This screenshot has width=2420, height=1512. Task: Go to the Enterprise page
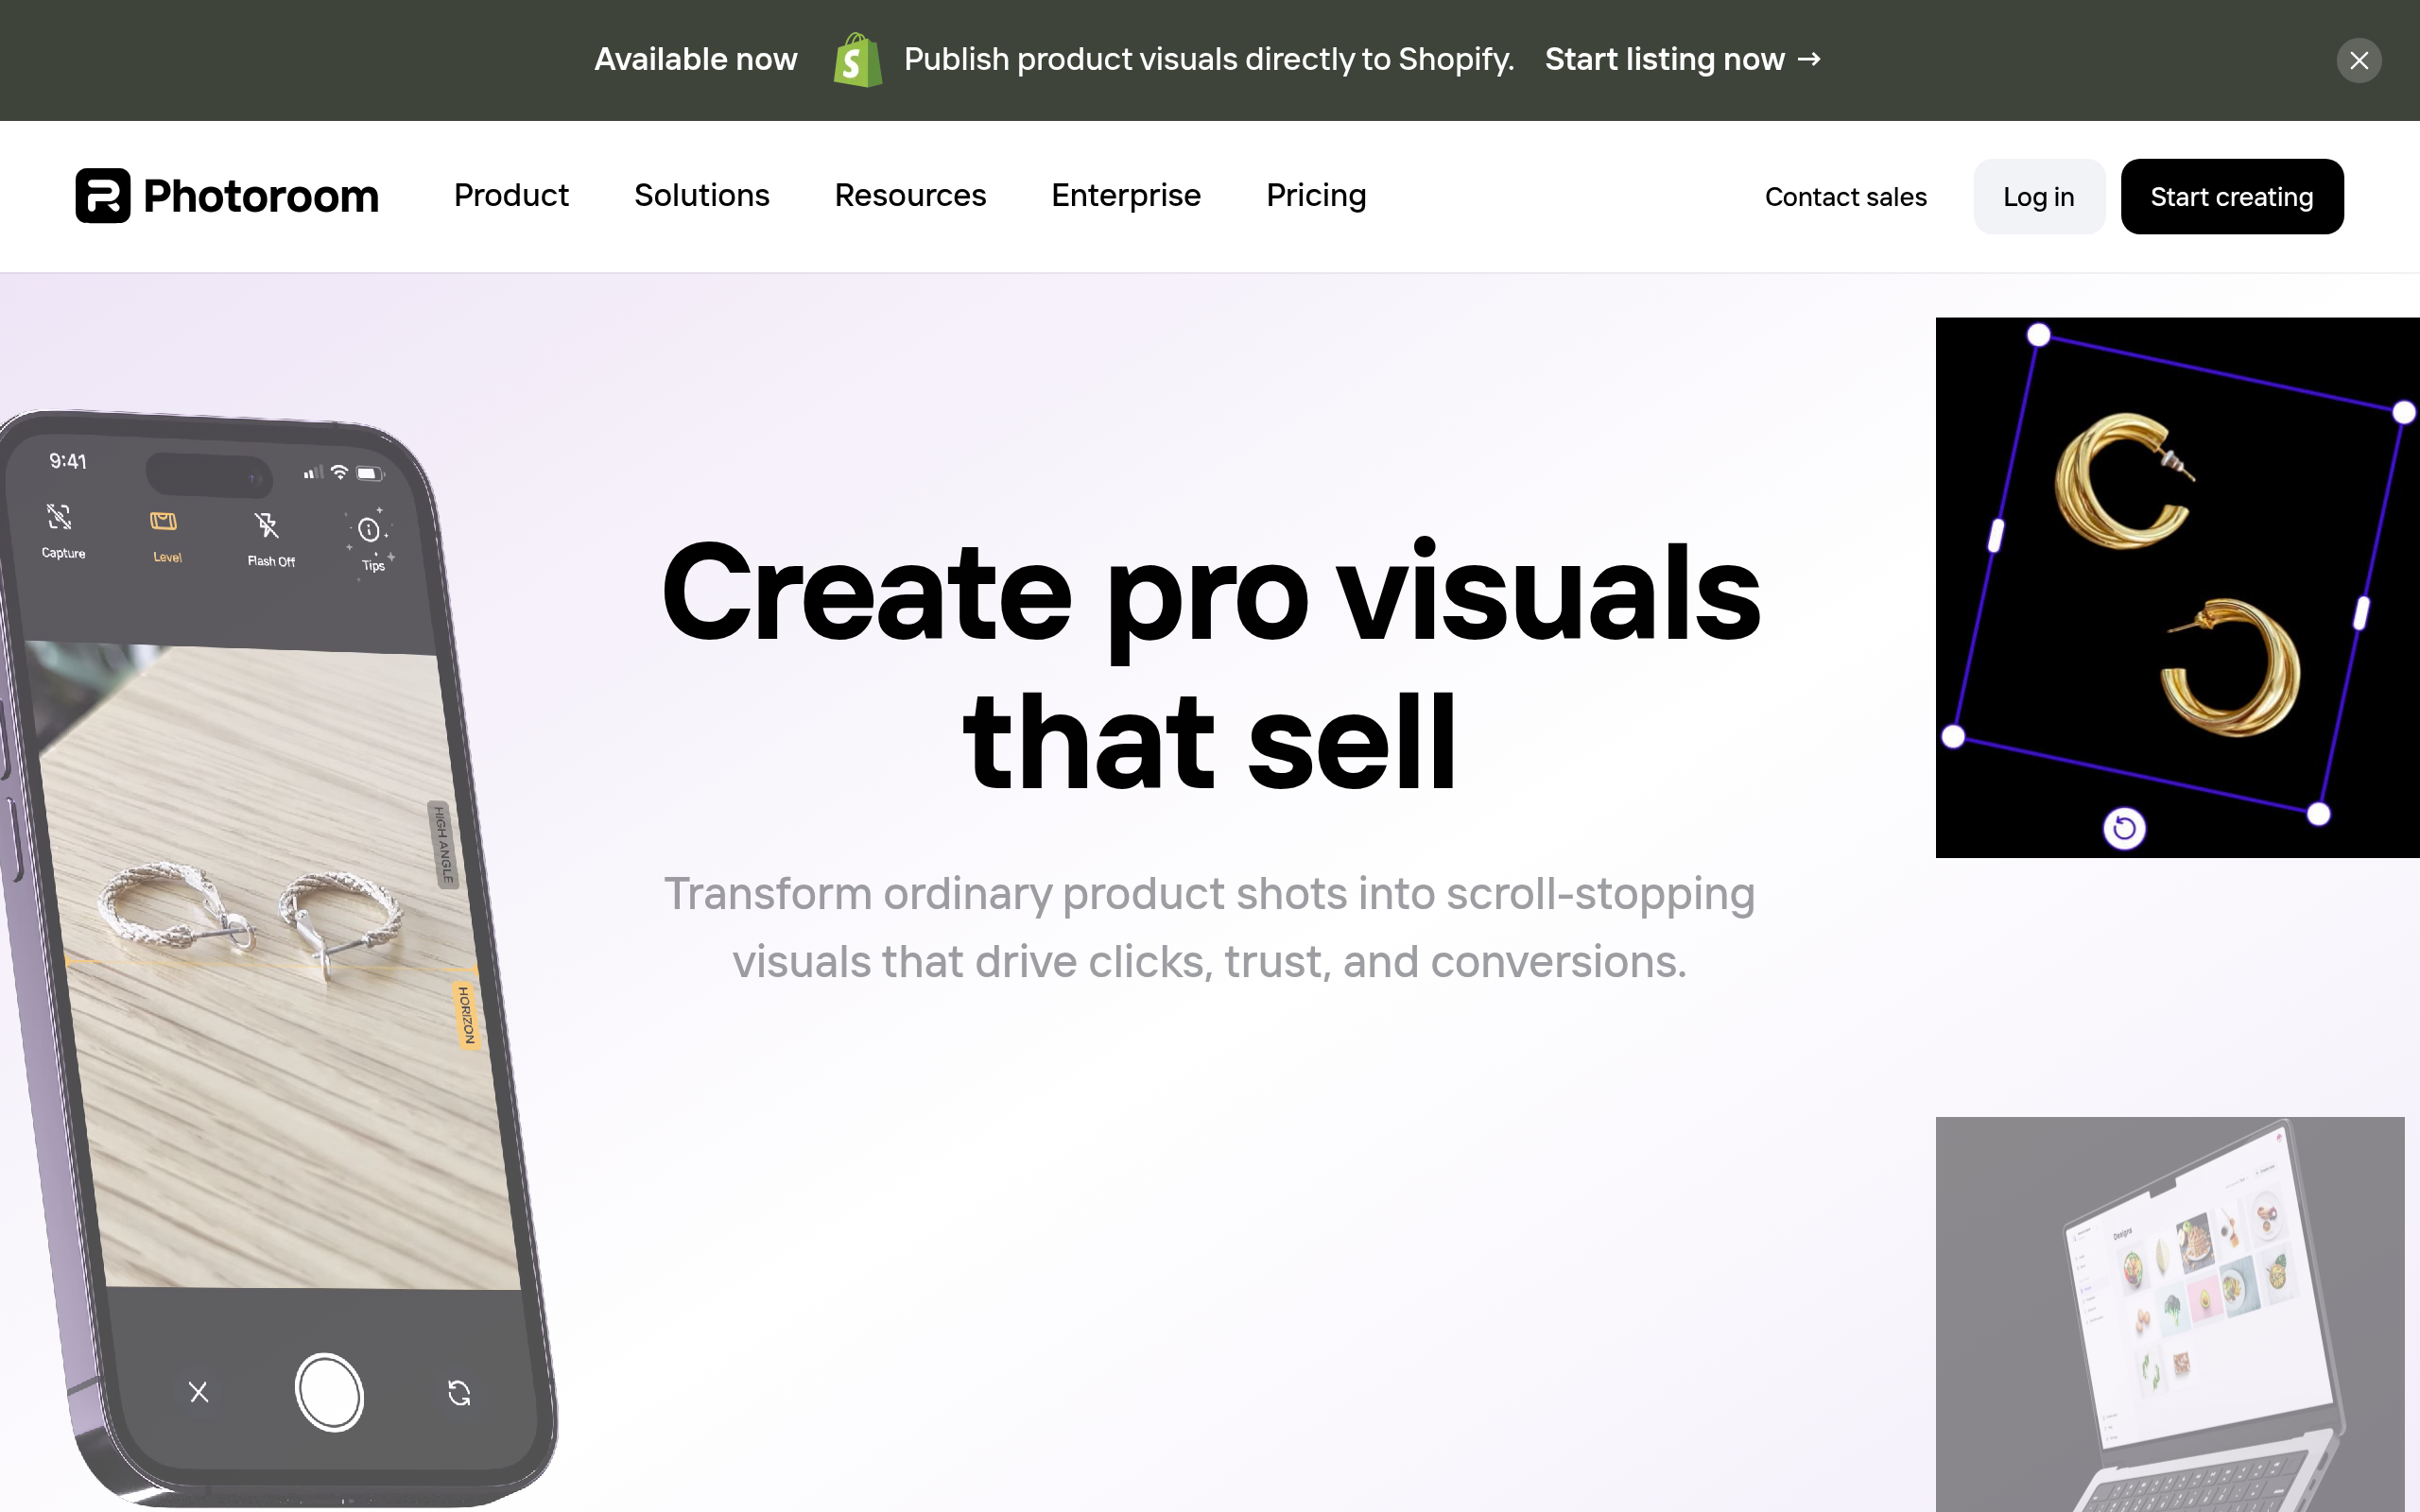click(x=1125, y=196)
